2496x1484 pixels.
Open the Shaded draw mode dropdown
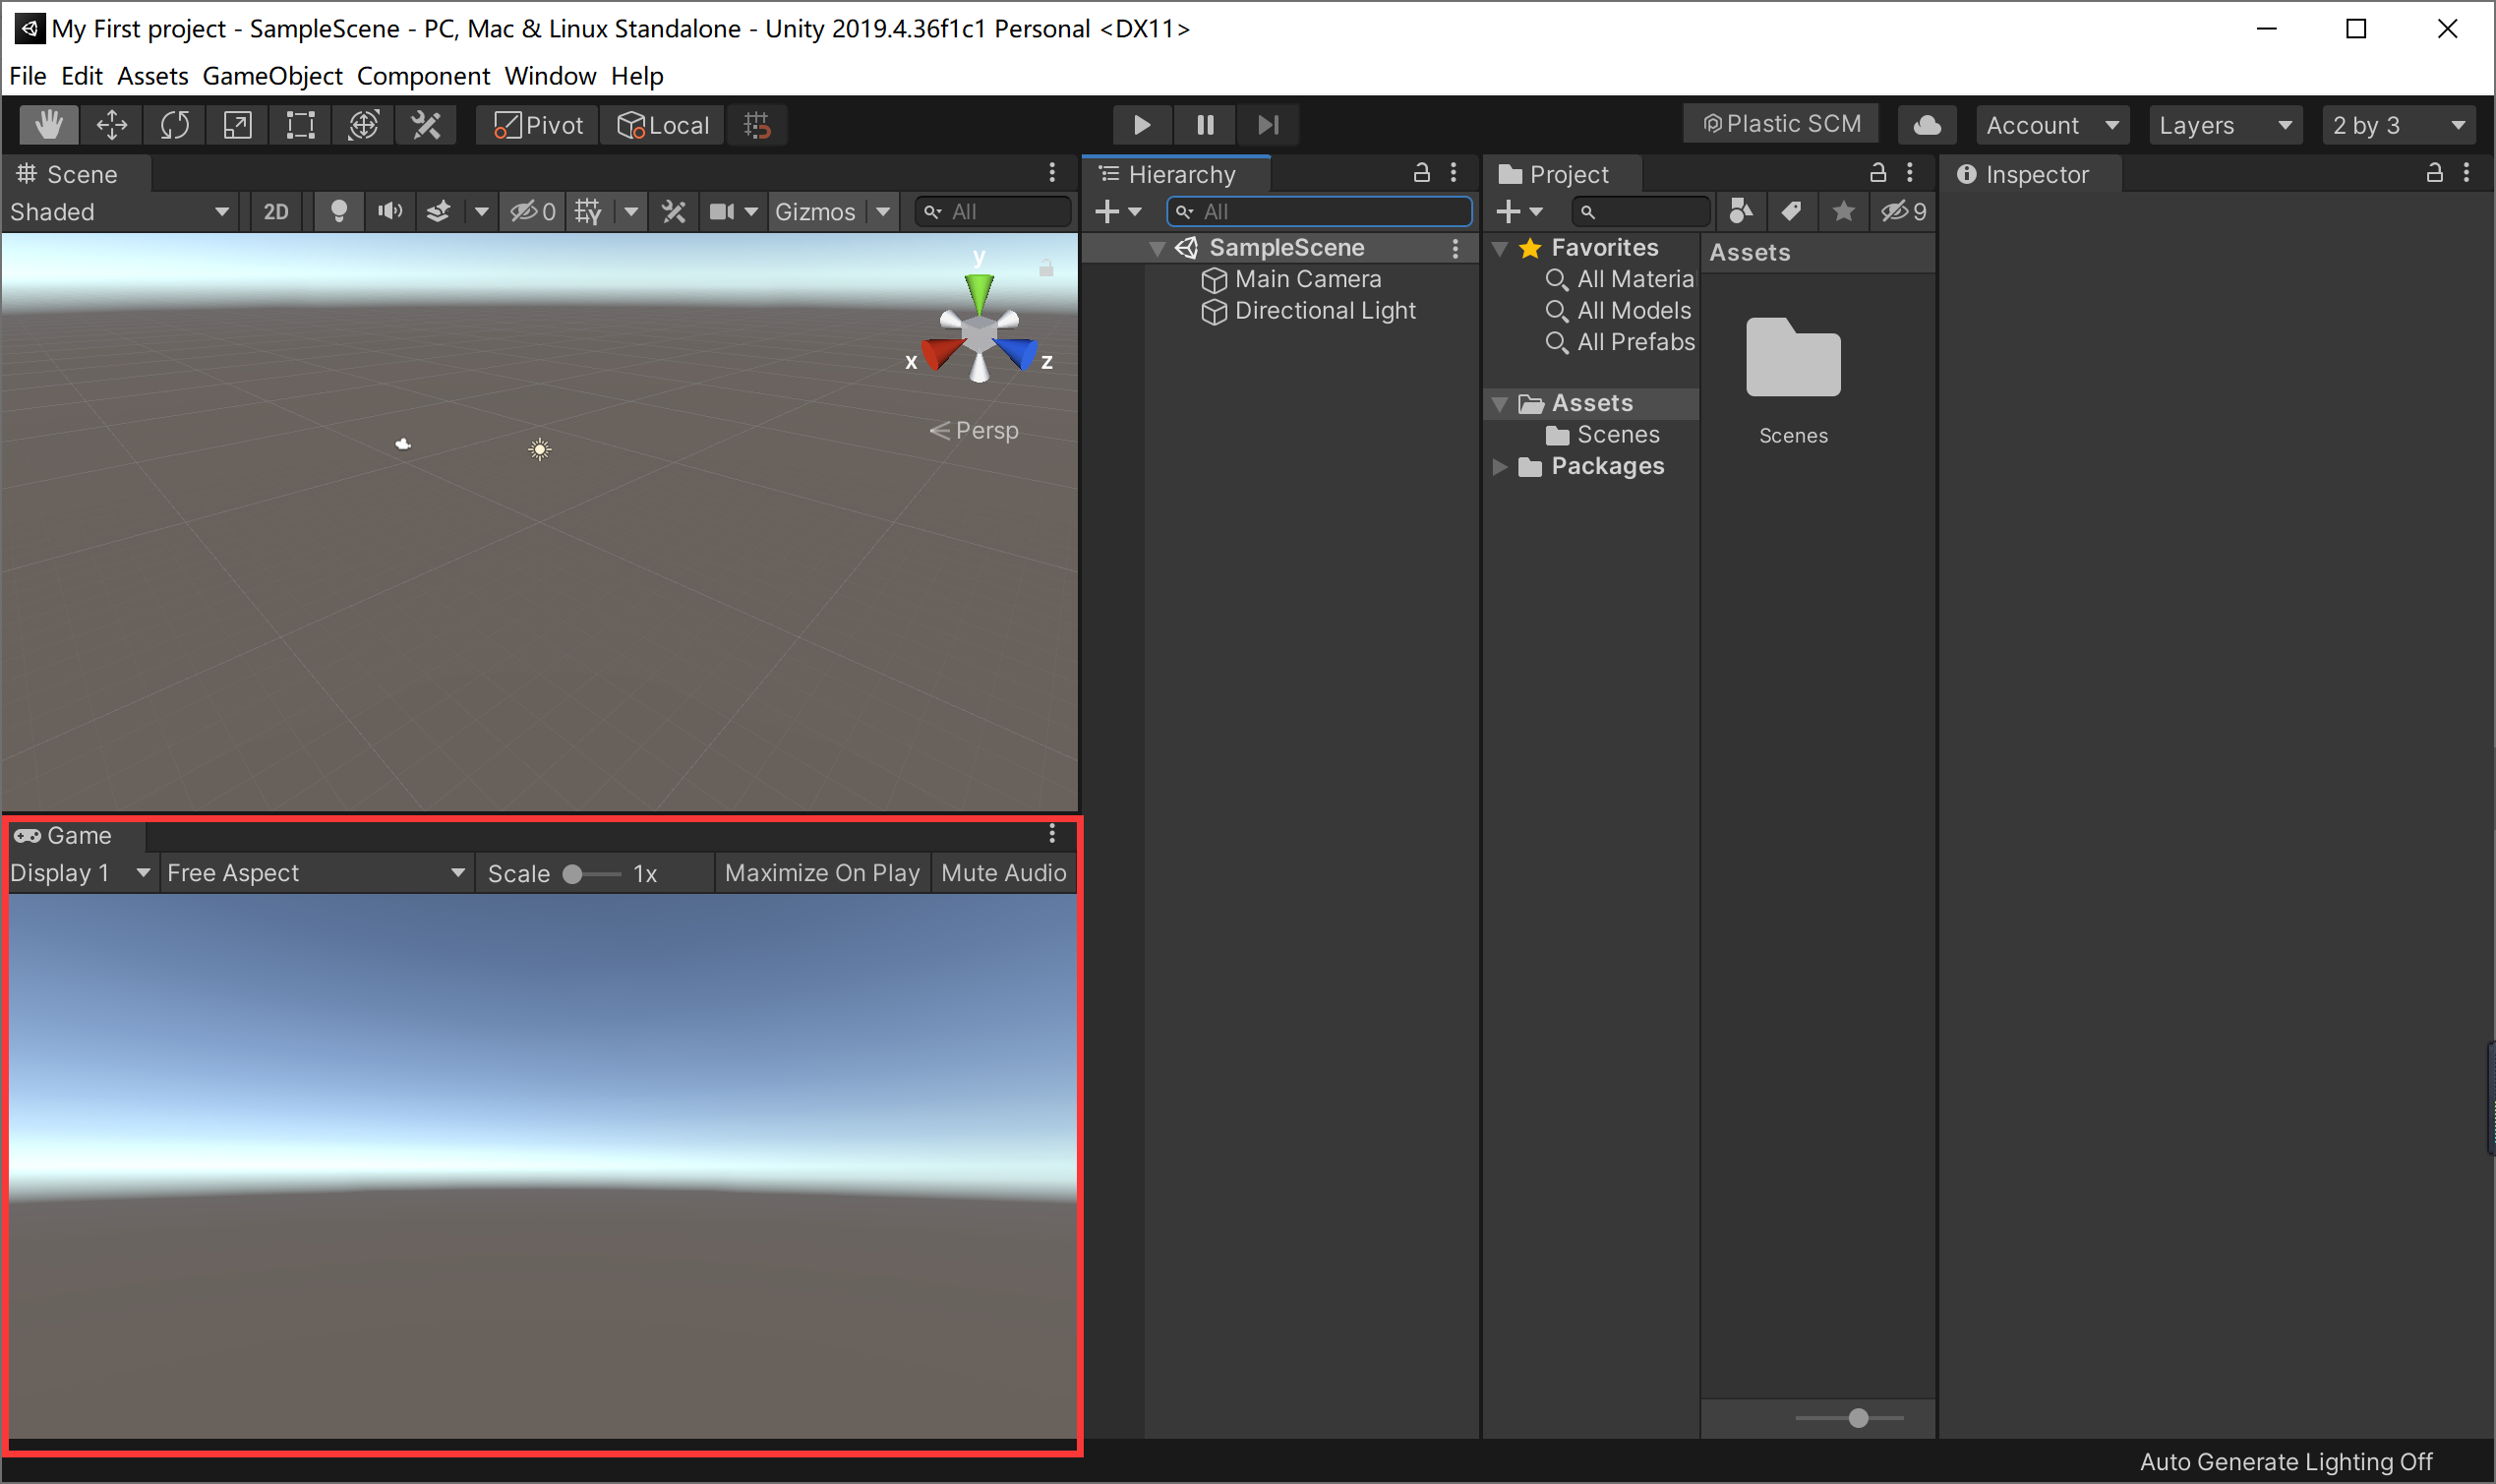tap(119, 211)
